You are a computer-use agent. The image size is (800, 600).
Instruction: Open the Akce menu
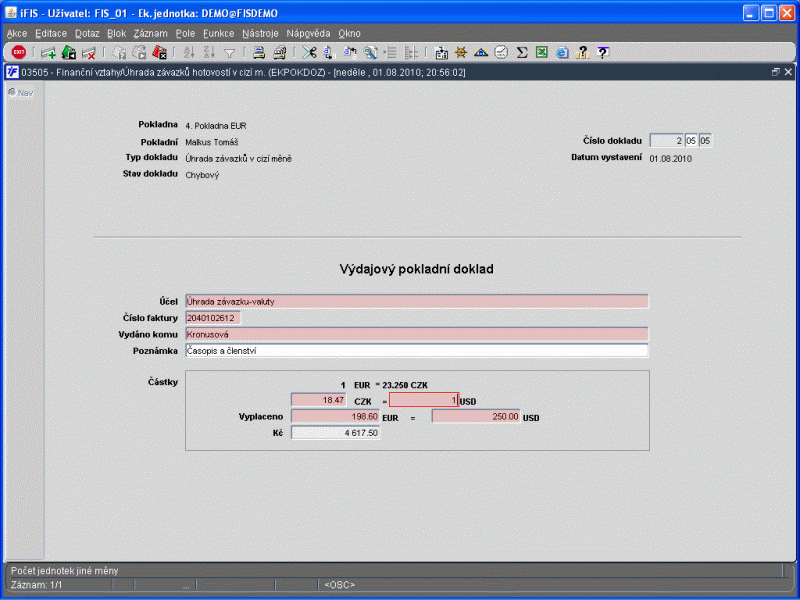click(17, 33)
